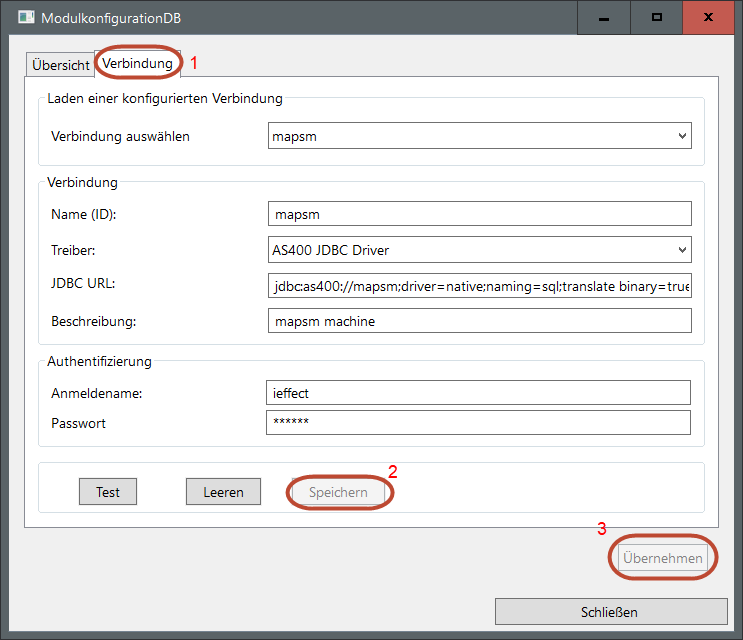The width and height of the screenshot is (743, 640).
Task: Click into the Name (ID) field
Action: pos(480,214)
